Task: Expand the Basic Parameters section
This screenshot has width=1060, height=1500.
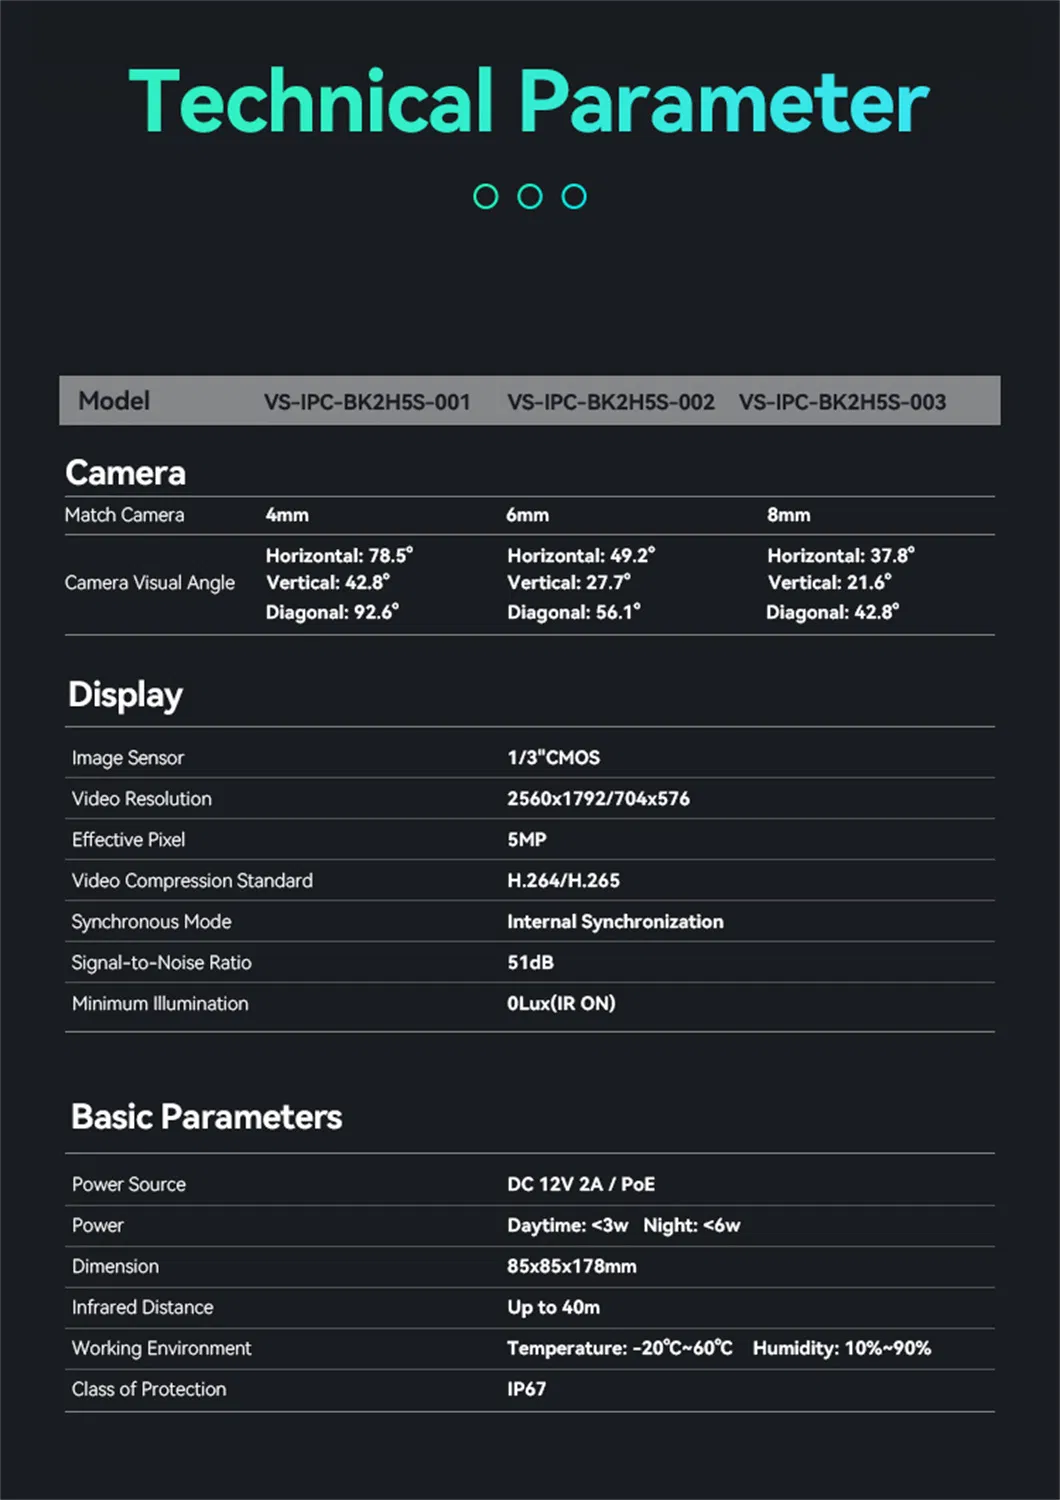Action: pyautogui.click(x=205, y=1117)
